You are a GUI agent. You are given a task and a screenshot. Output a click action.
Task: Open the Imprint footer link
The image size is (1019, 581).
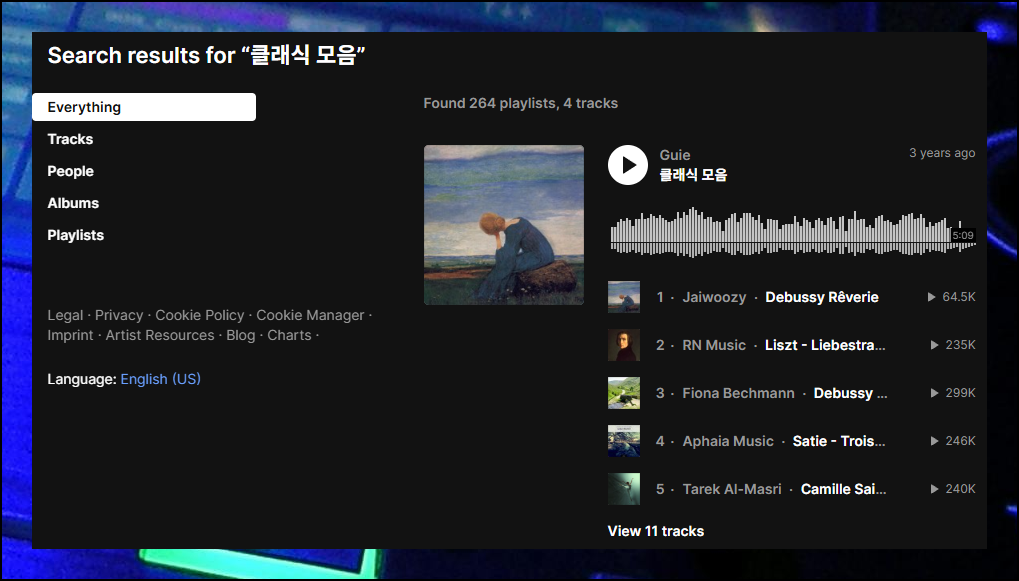point(70,335)
